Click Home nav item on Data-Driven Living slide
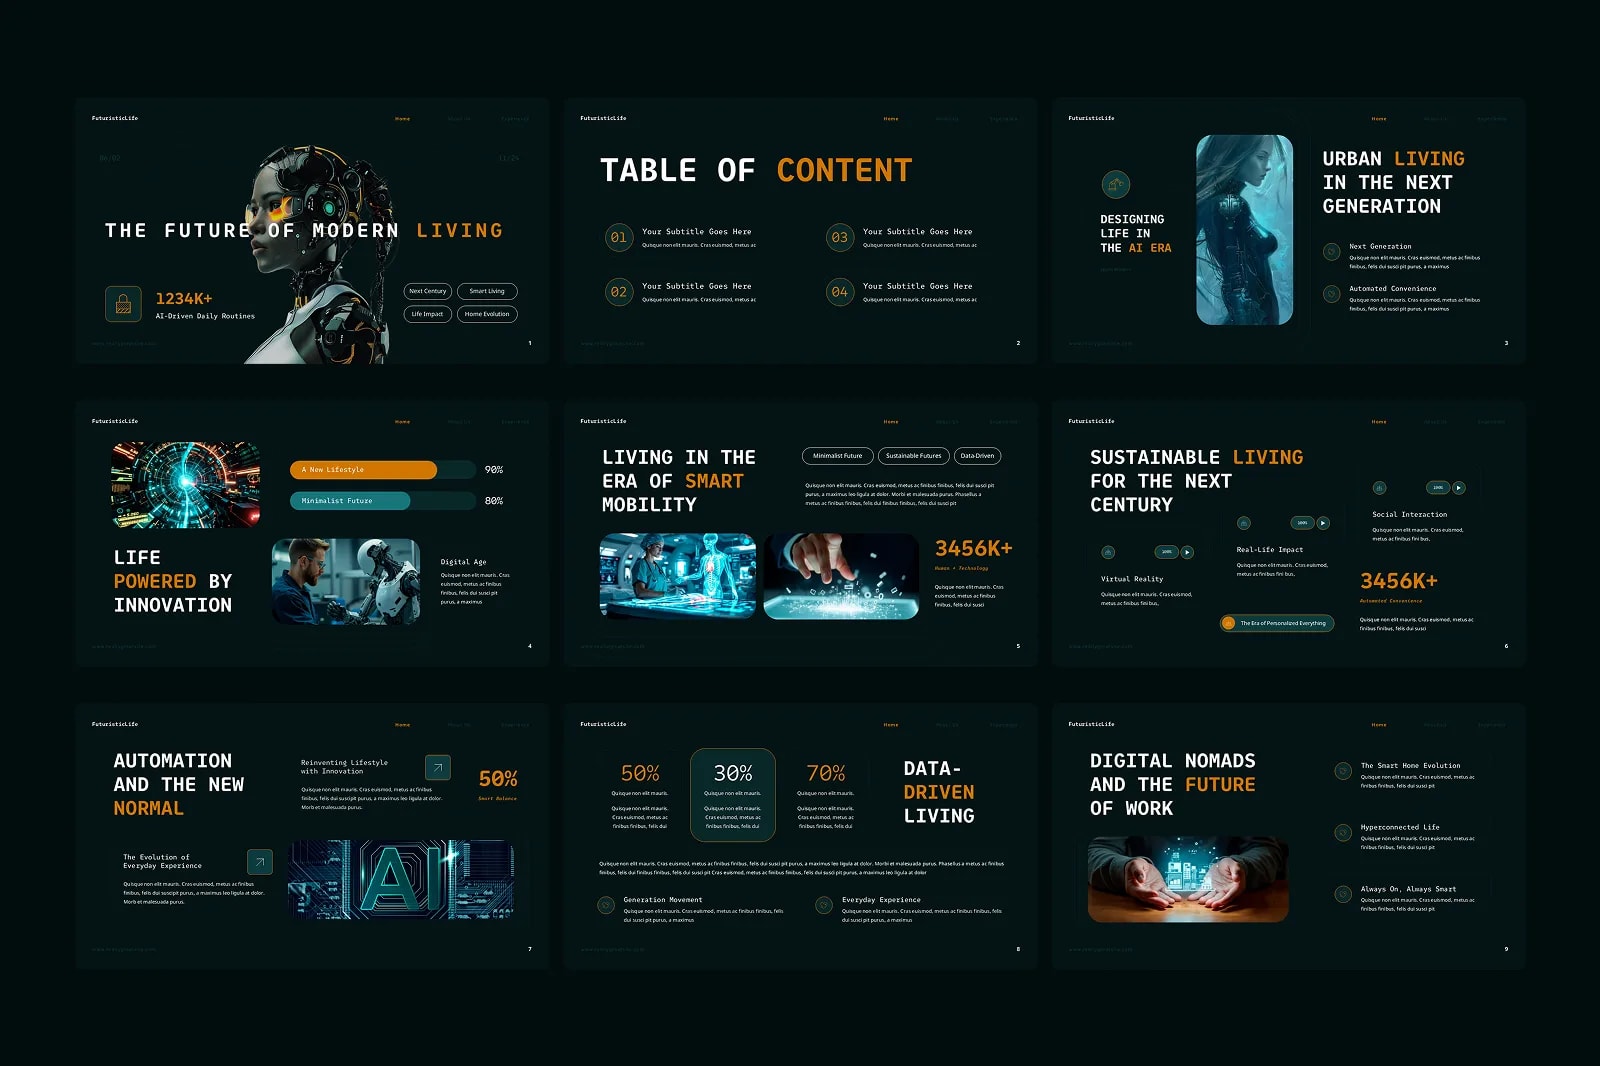 891,725
